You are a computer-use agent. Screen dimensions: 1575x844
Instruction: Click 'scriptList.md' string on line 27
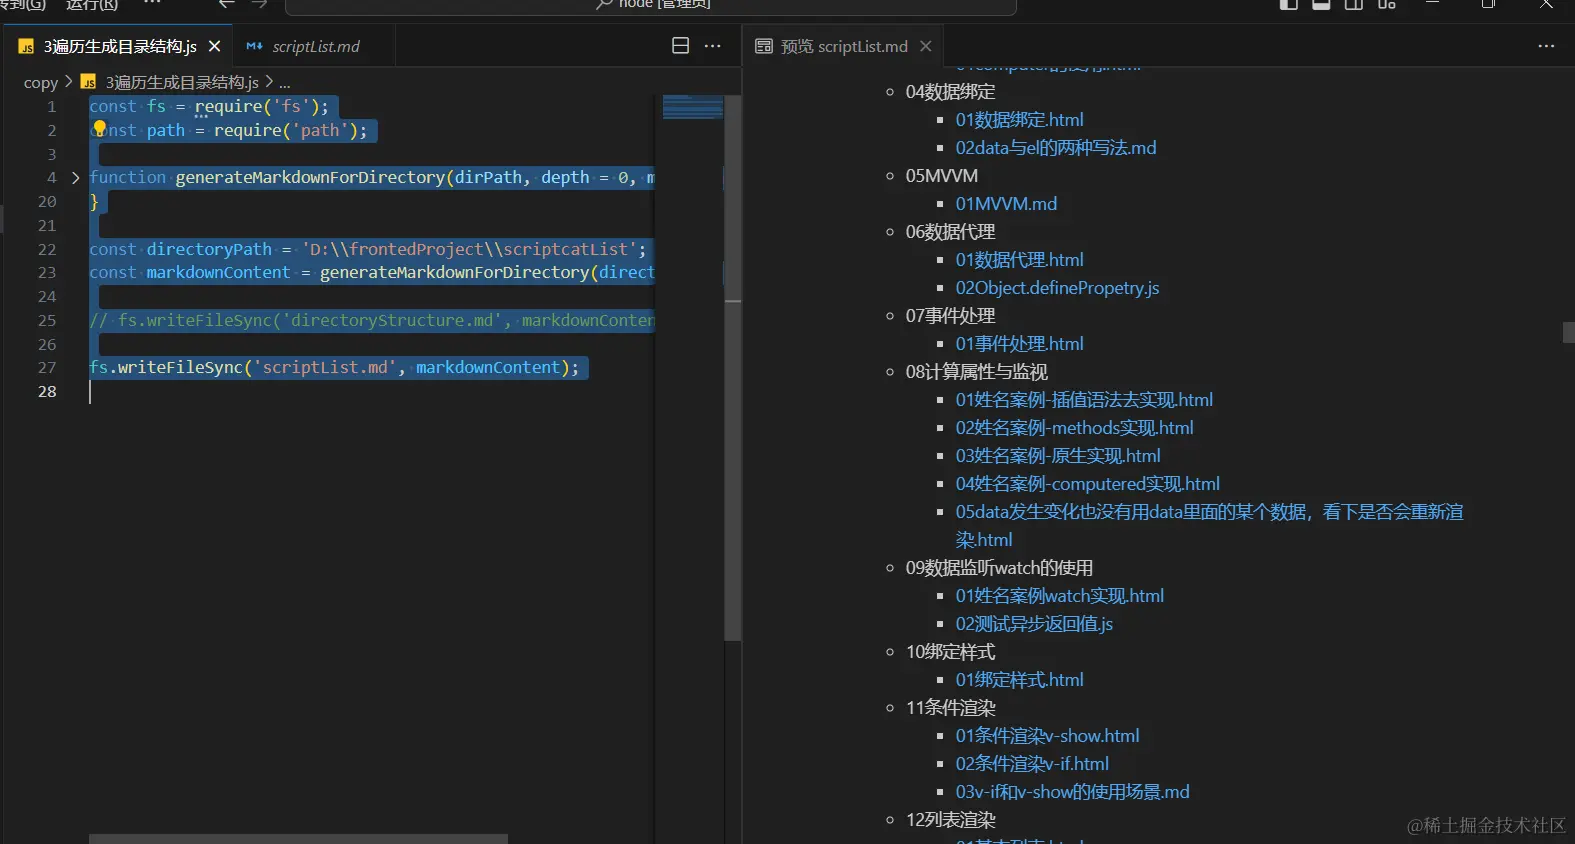tap(325, 368)
